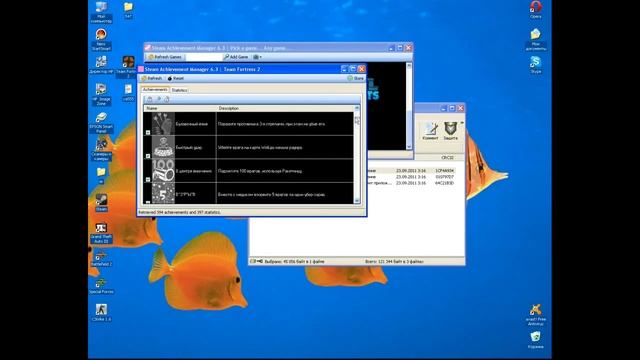Click the invert selection toolbar icon
640x360 pixels.
pyautogui.click(x=158, y=99)
